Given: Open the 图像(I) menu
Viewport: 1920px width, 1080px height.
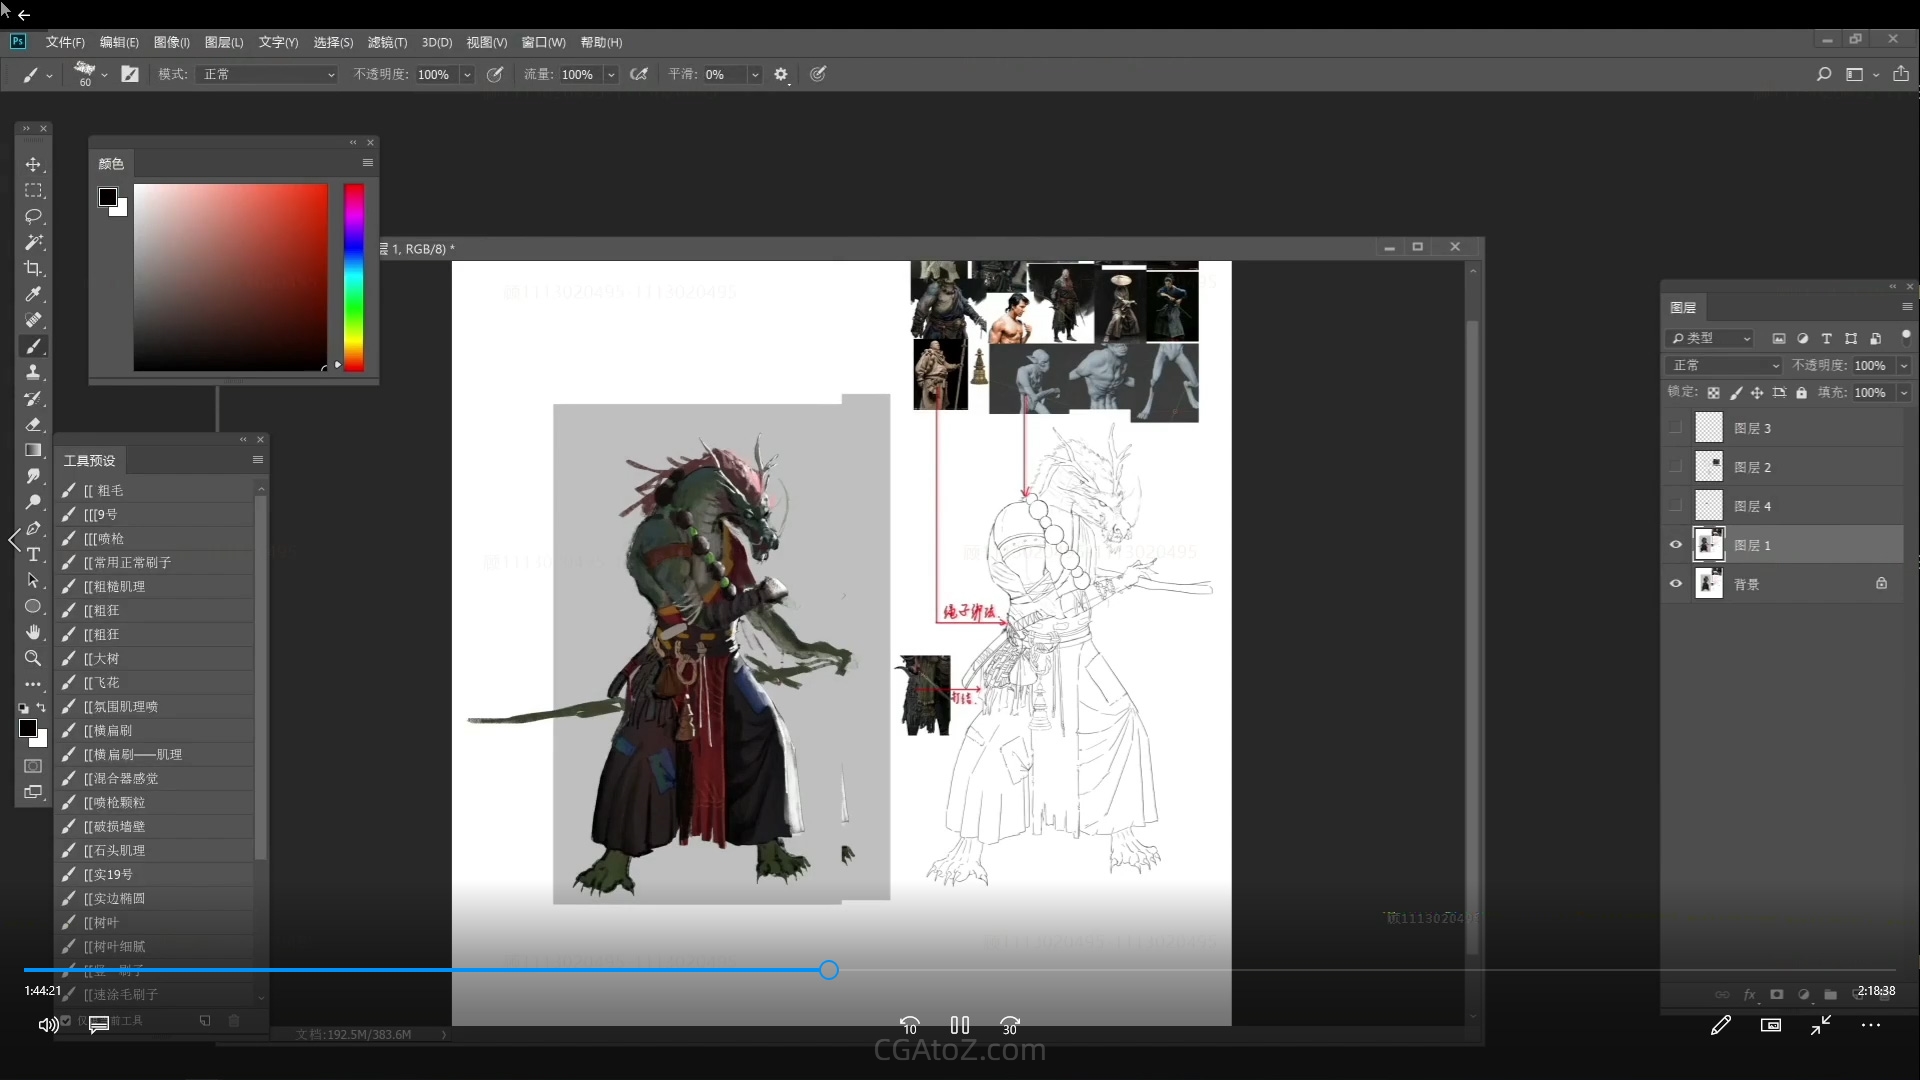Looking at the screenshot, I should click(171, 42).
